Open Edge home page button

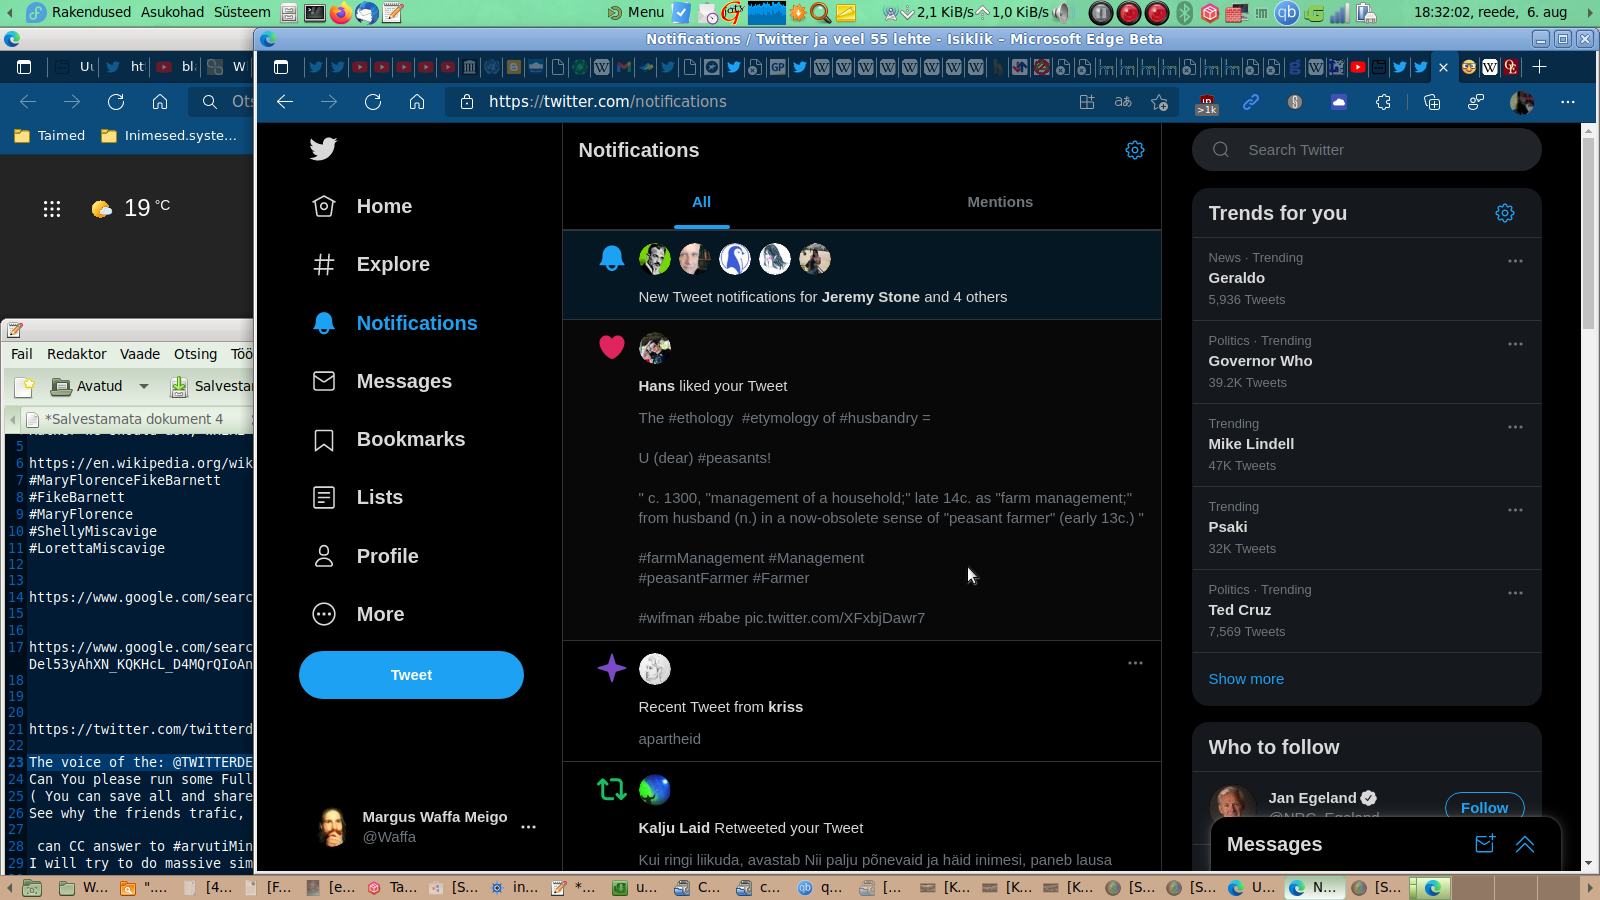417,102
